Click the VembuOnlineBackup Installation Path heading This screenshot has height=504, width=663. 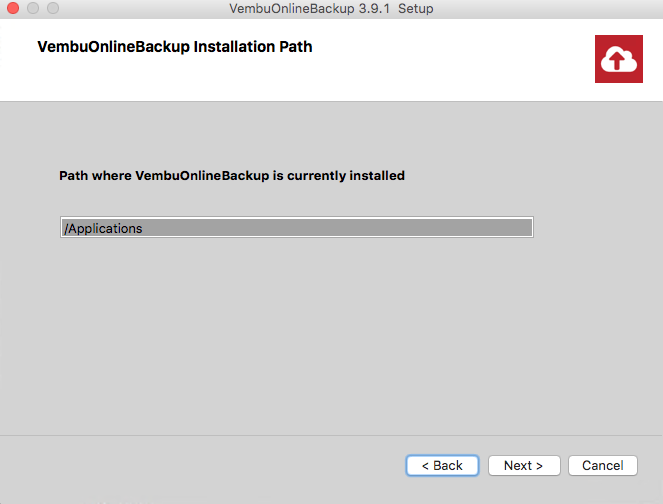pyautogui.click(x=175, y=47)
